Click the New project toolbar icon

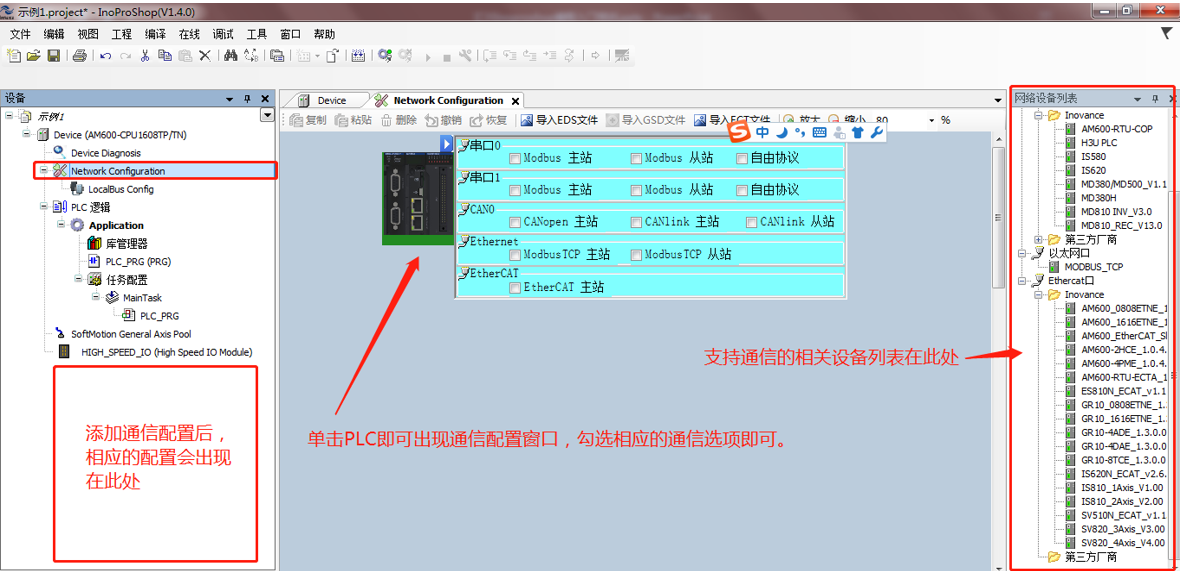[x=14, y=56]
